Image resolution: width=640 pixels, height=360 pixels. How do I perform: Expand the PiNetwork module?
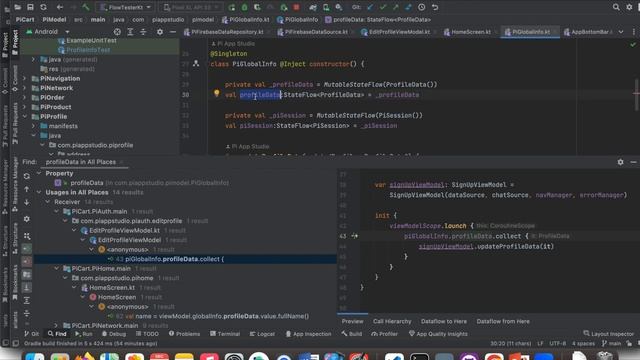click(24, 88)
